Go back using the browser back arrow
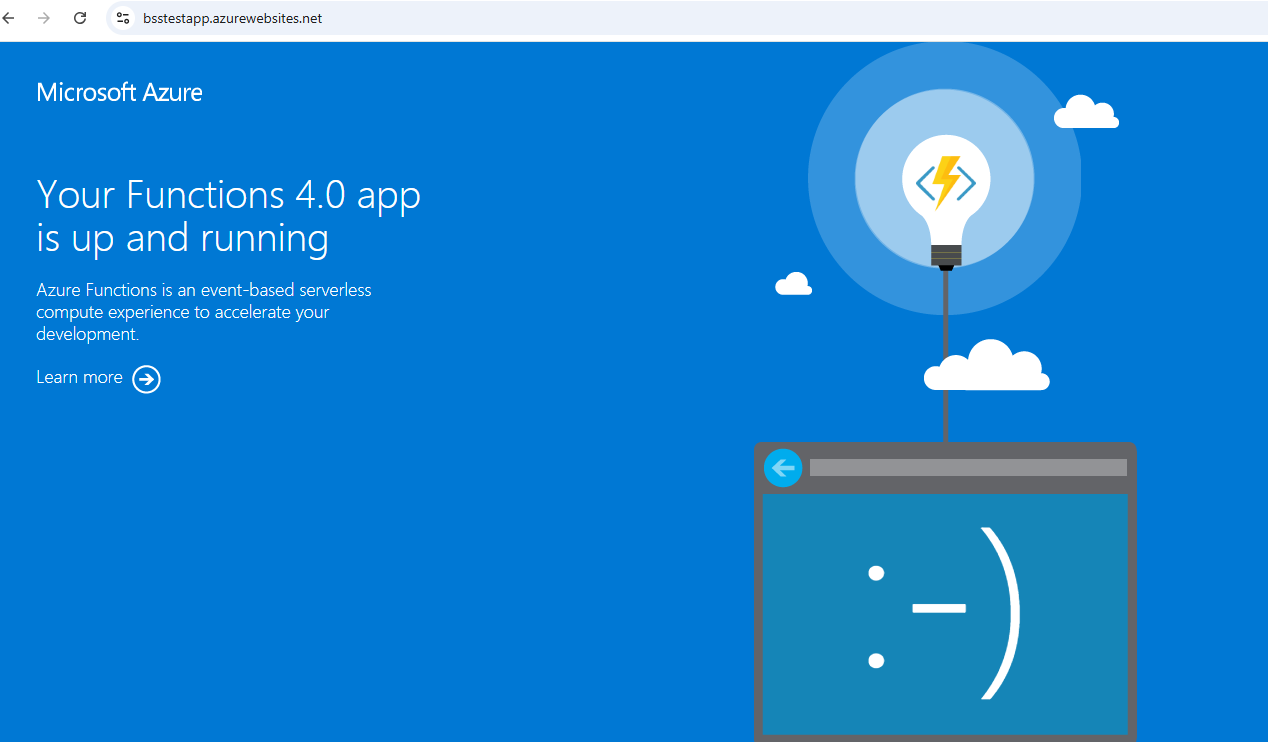The width and height of the screenshot is (1268, 742). click(x=8, y=18)
